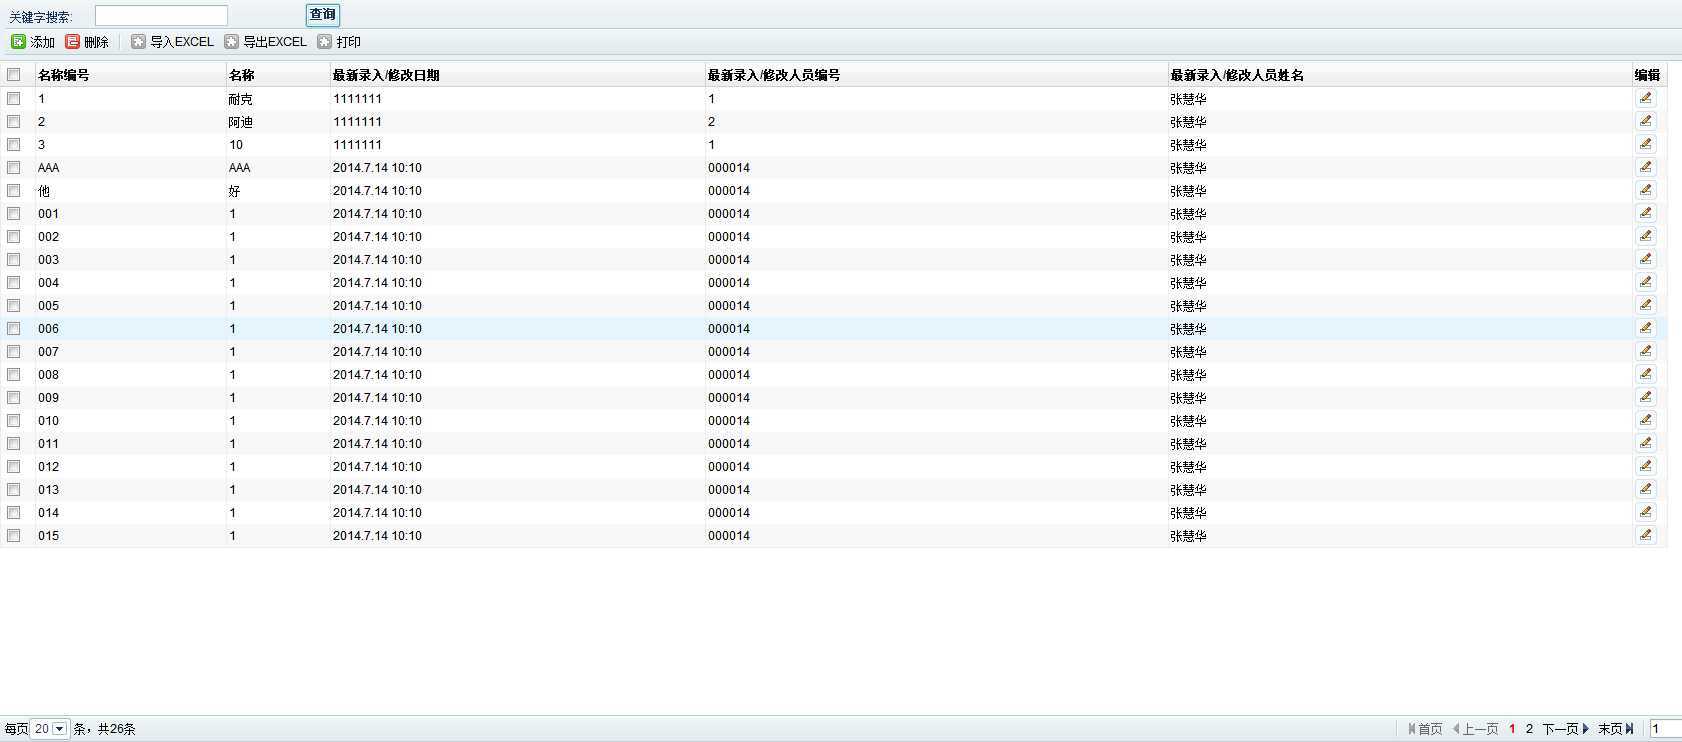This screenshot has width=1682, height=742.
Task: Edit the row numbered 012
Action: (x=1645, y=466)
